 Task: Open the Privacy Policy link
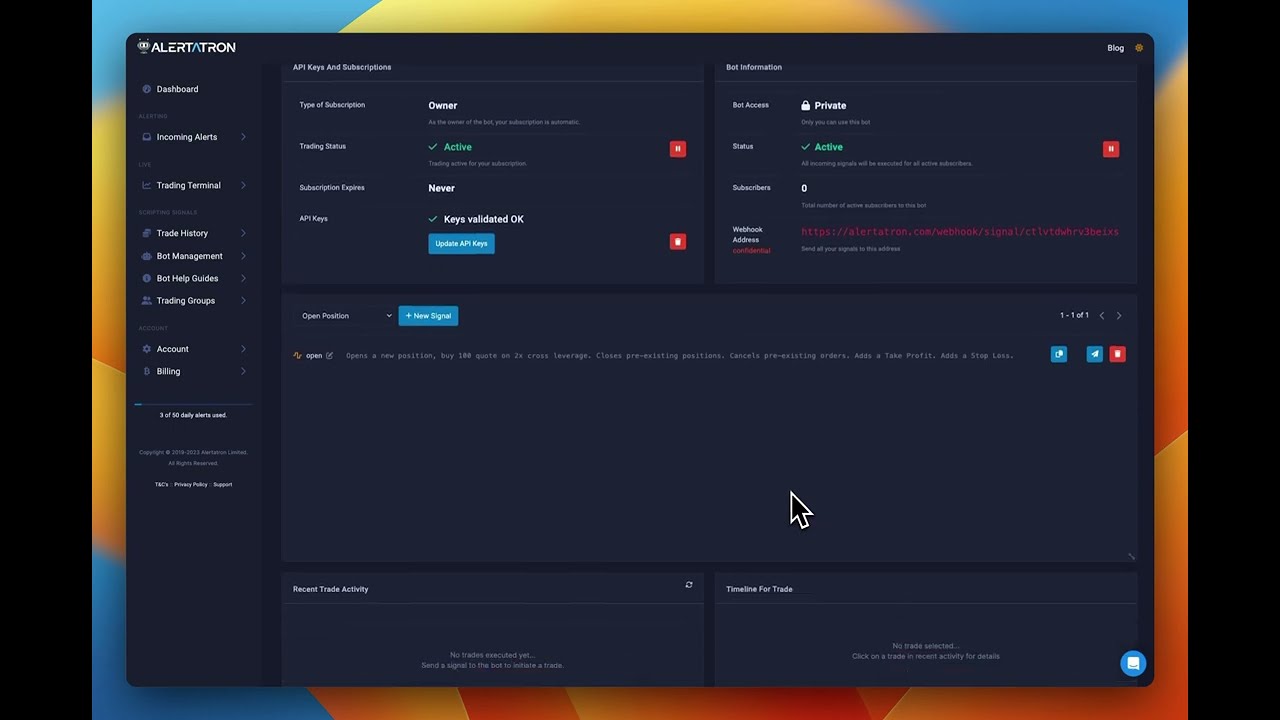pyautogui.click(x=191, y=485)
